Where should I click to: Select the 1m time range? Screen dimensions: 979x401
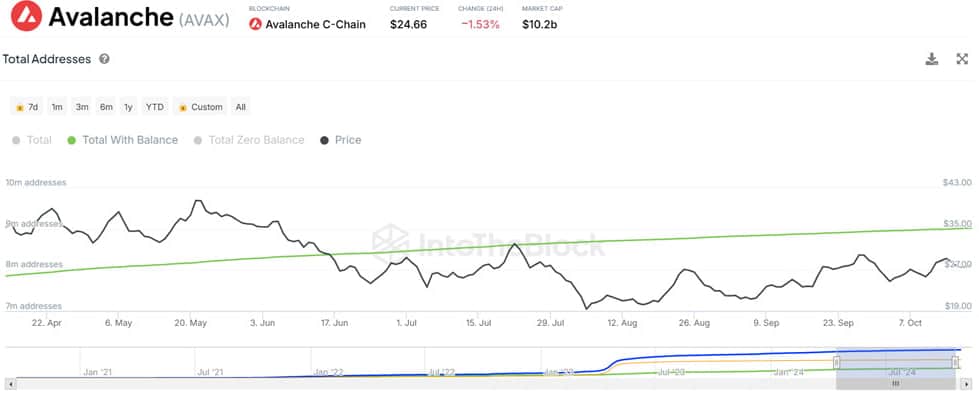57,107
